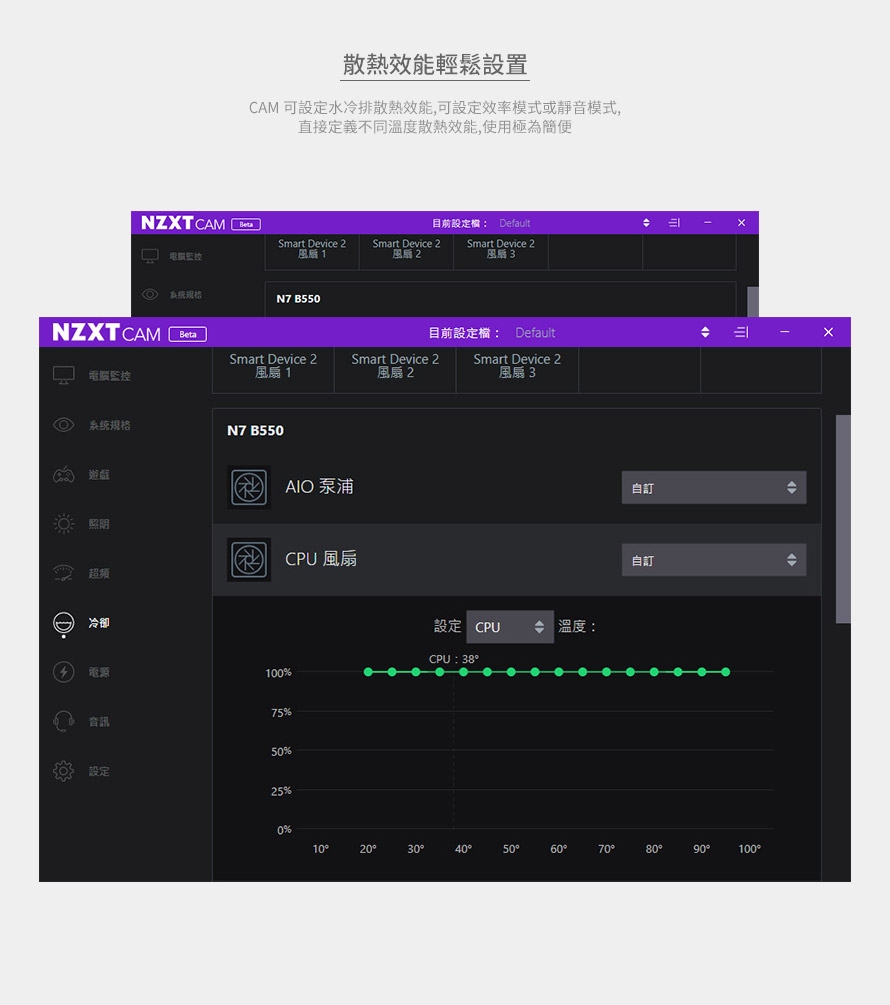Switch to Smart Device 2 風扇 3 in front window
Image resolution: width=890 pixels, height=1005 pixels.
pos(517,366)
